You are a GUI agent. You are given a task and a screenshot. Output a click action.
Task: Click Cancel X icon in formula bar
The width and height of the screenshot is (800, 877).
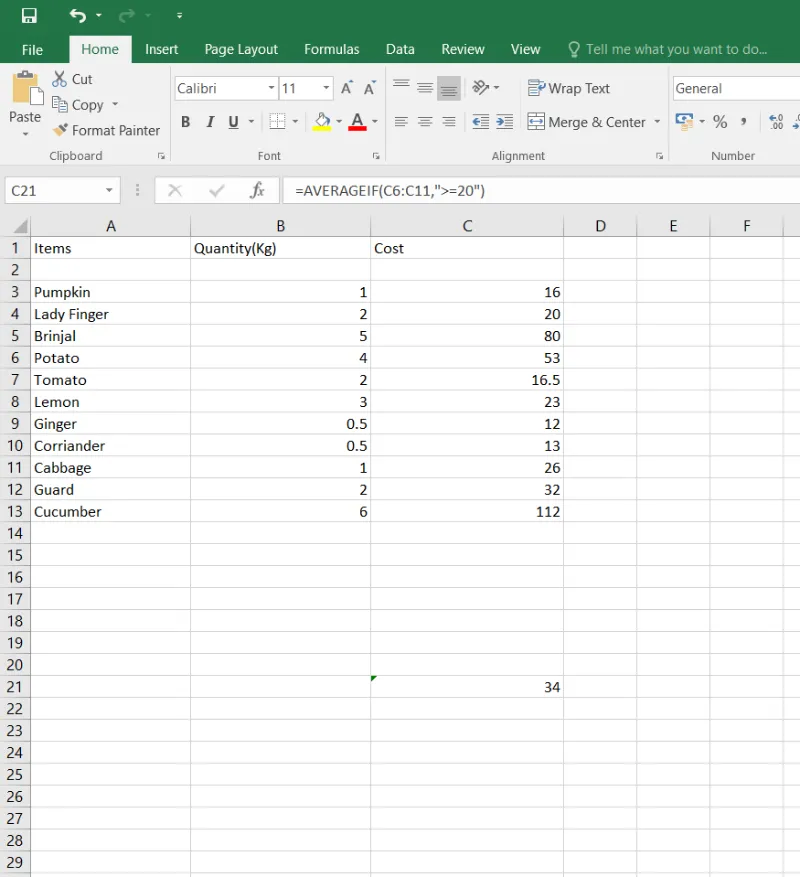pyautogui.click(x=175, y=191)
